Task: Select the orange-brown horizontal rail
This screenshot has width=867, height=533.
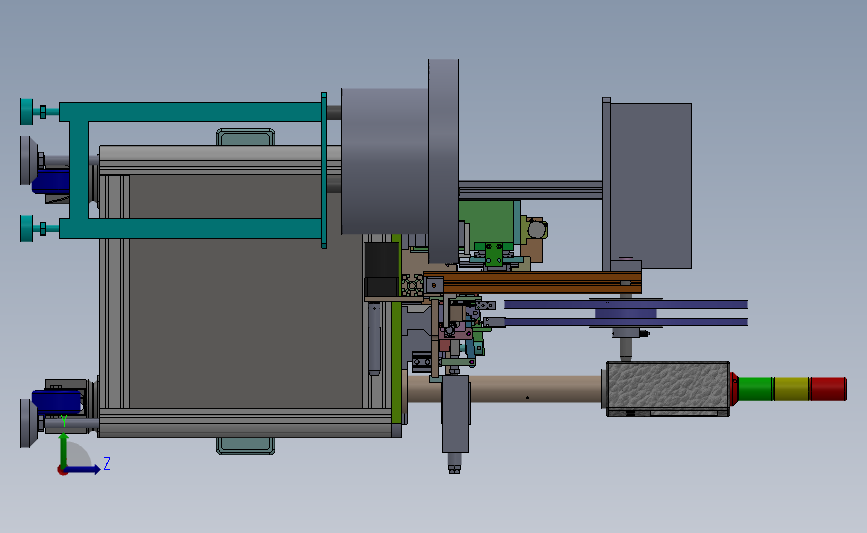Action: (532, 282)
